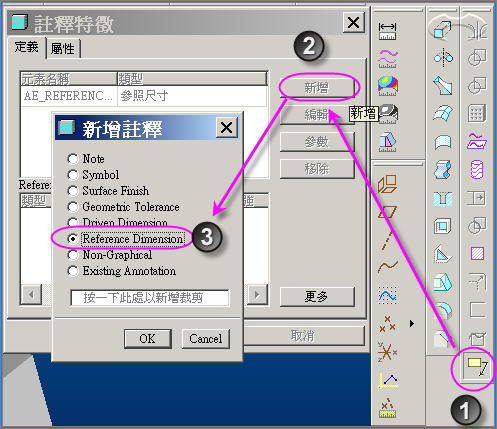
Task: Choose the Geometric Tolerance radio option
Action: pyautogui.click(x=123, y=207)
